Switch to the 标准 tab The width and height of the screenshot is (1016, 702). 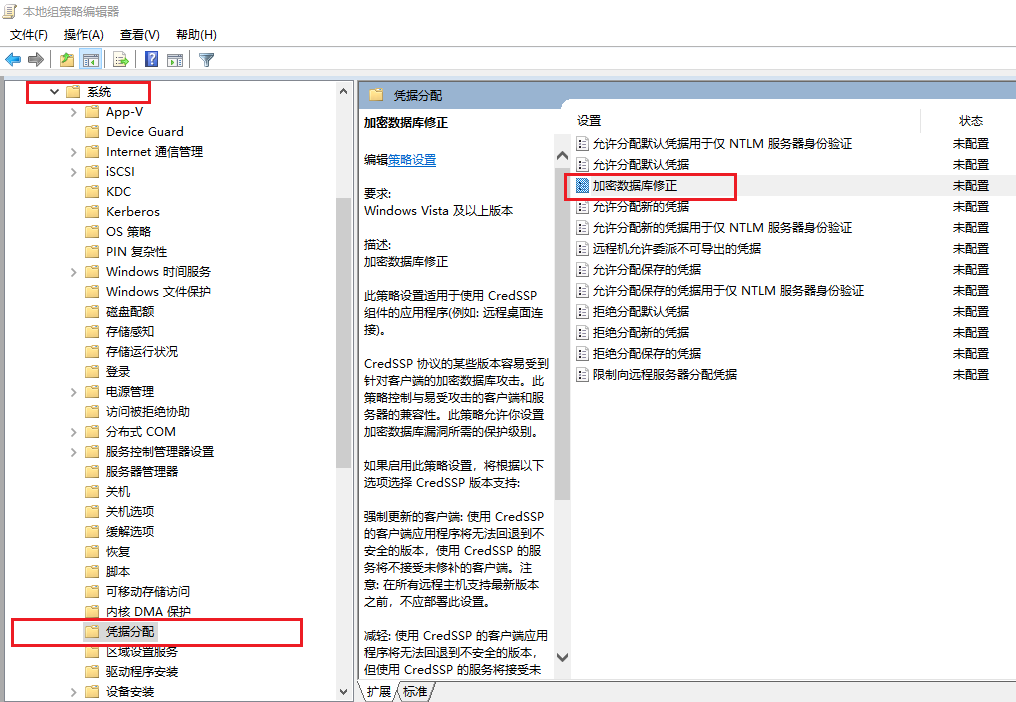(415, 691)
